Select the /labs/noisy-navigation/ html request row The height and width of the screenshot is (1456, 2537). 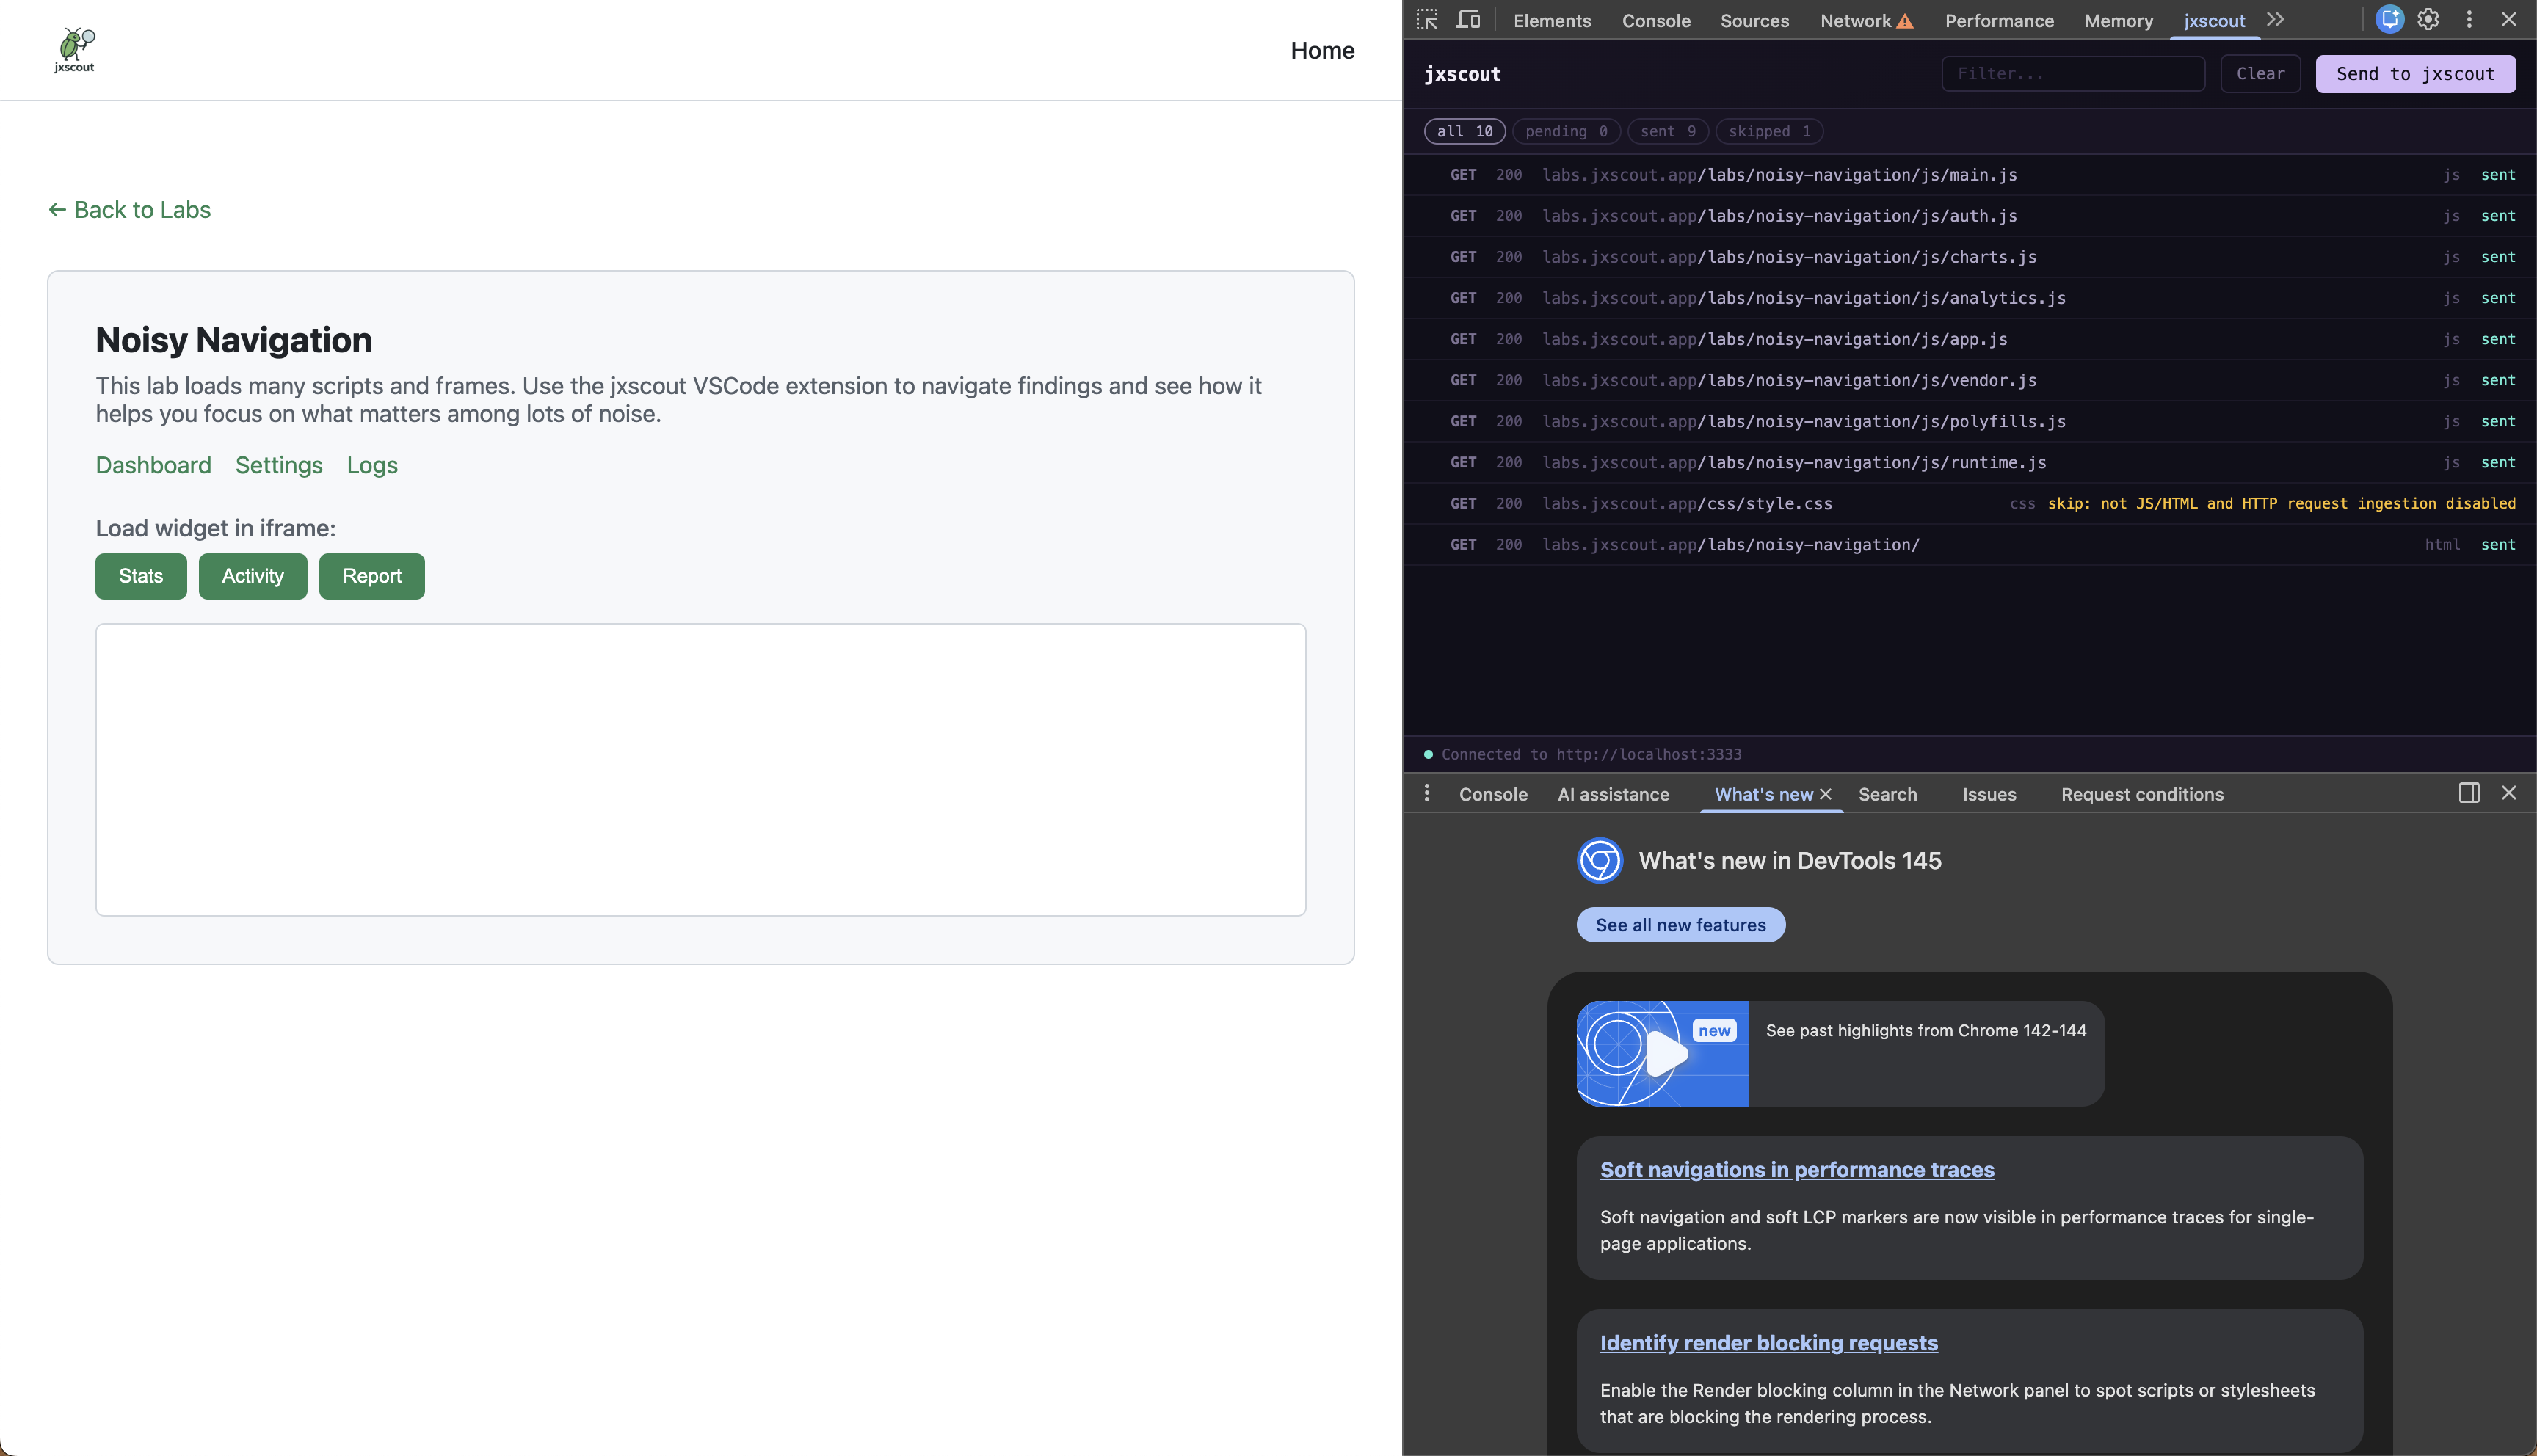pos(1970,544)
